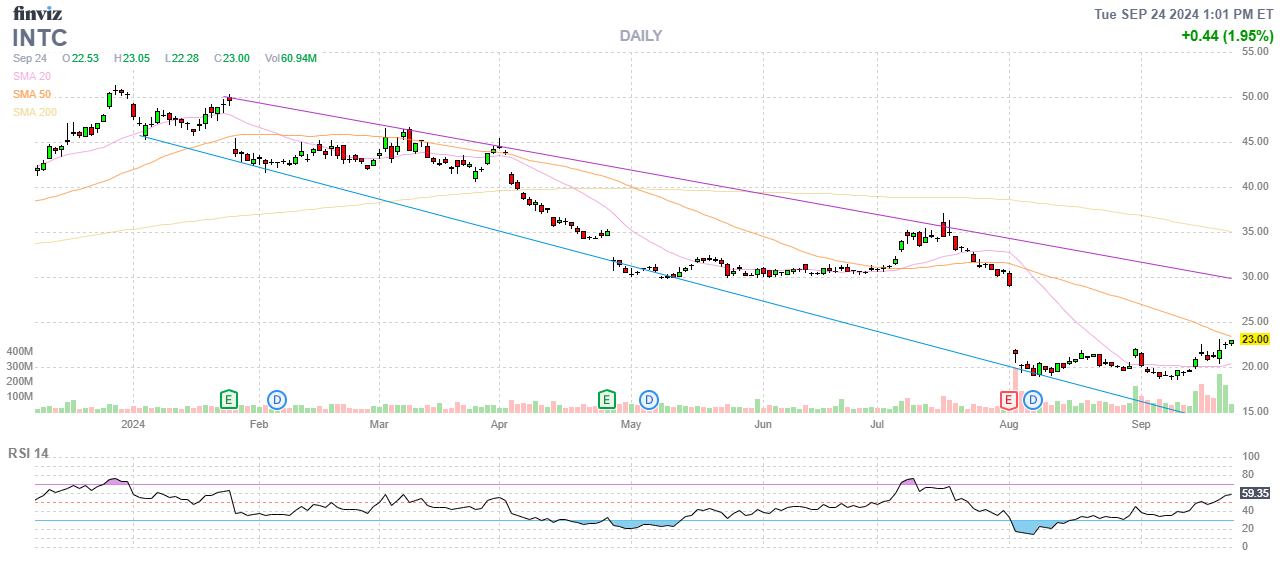Click the yellow 23.00 current price tag
1287x562 pixels.
pyautogui.click(x=1254, y=339)
